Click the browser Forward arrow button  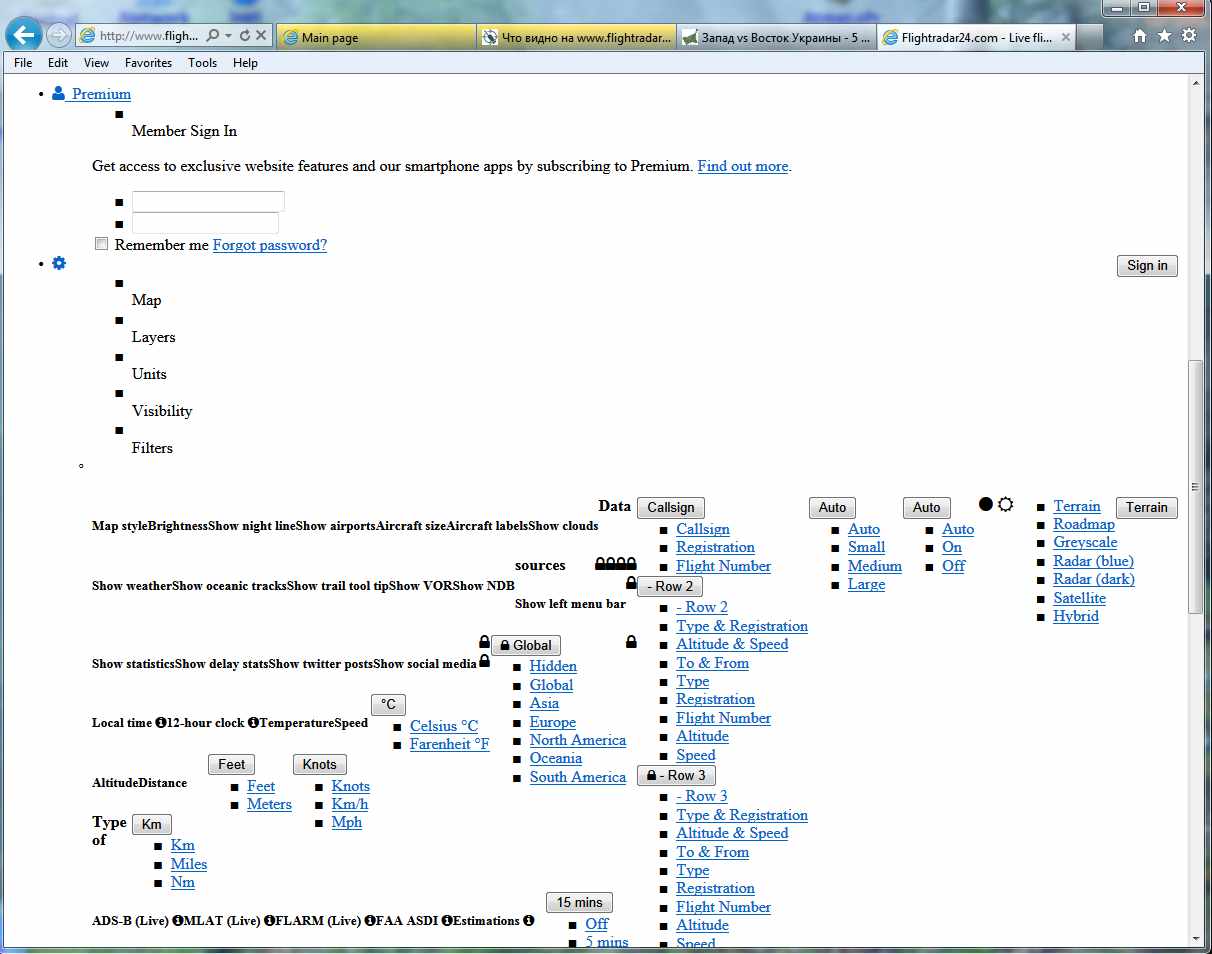[58, 35]
